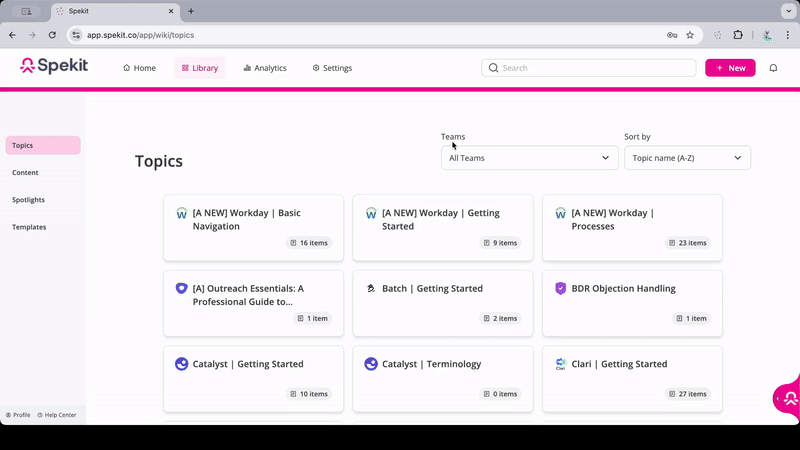Click the Clari Getting Started icon
The width and height of the screenshot is (800, 450).
(x=560, y=364)
